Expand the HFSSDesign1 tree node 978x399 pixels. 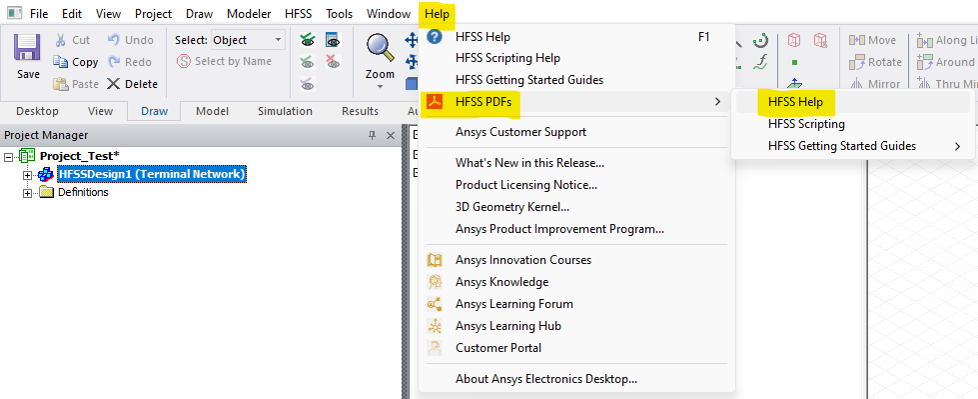pyautogui.click(x=27, y=175)
